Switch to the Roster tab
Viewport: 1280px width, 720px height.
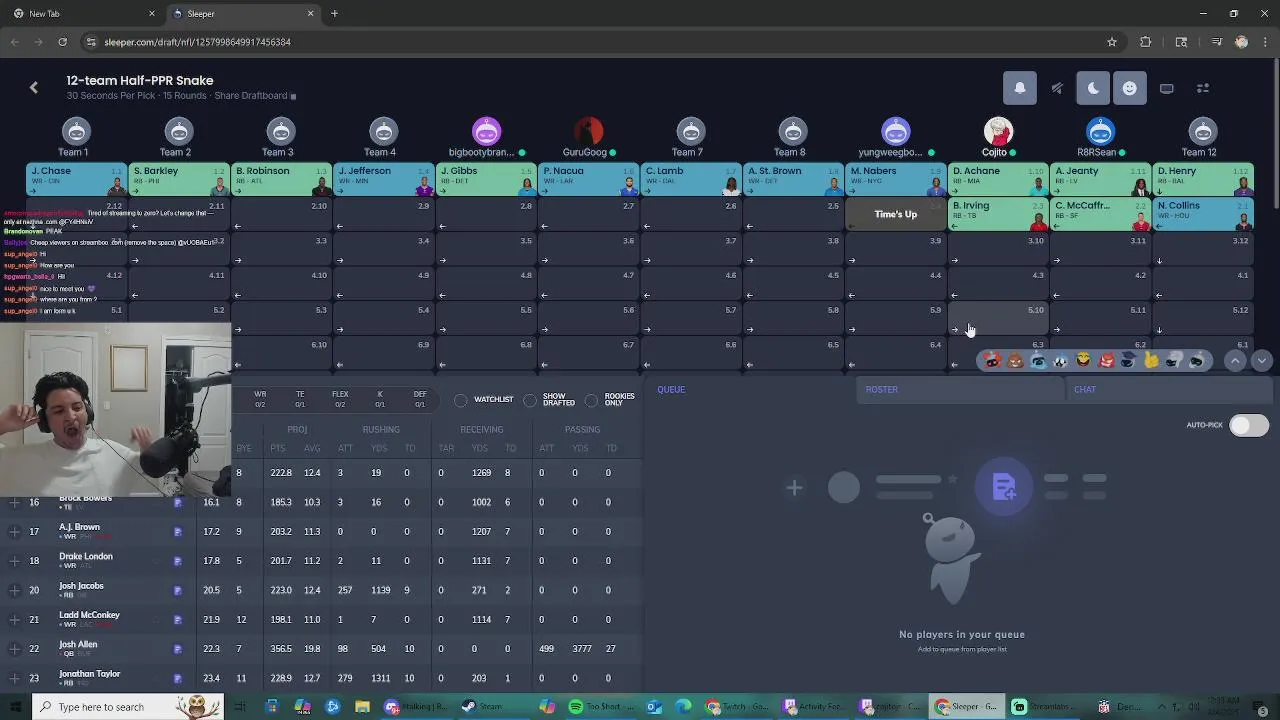[882, 390]
